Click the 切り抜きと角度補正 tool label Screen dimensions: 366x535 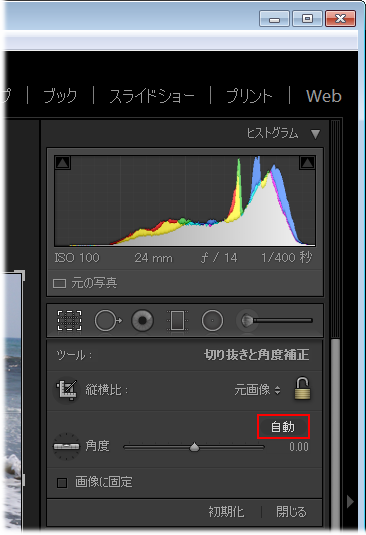pos(257,355)
